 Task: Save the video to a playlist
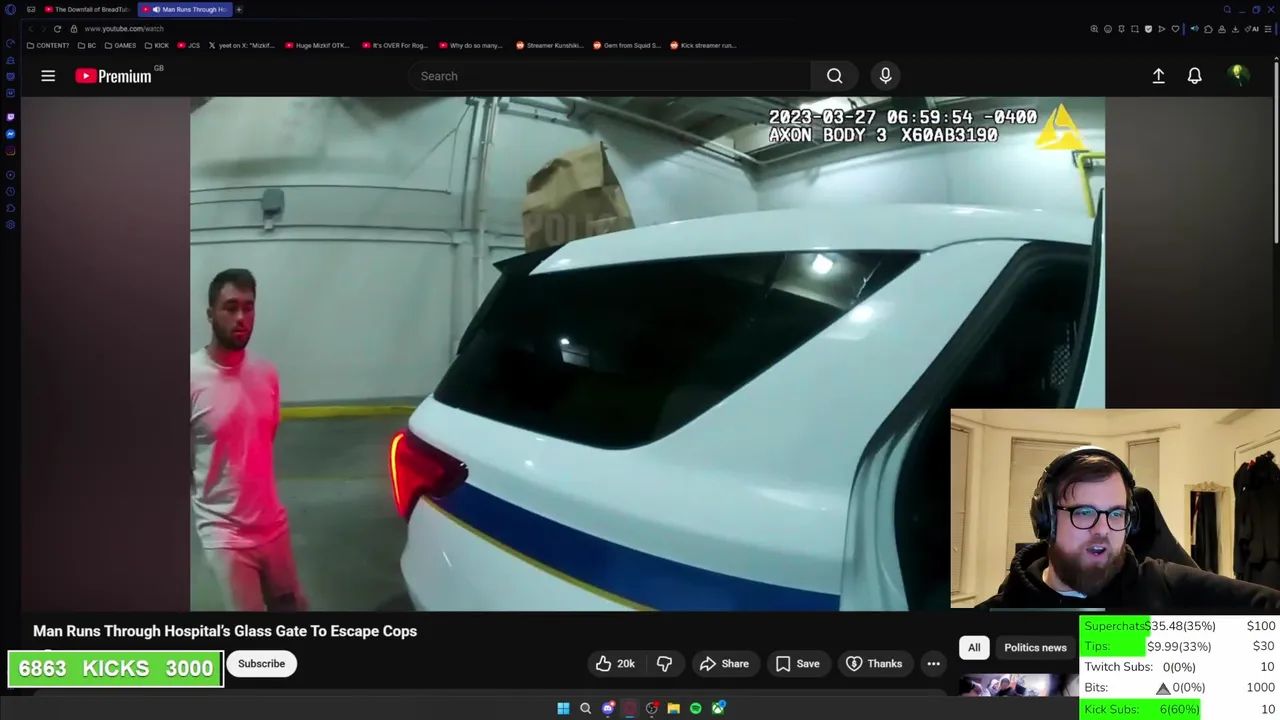pyautogui.click(x=797, y=664)
